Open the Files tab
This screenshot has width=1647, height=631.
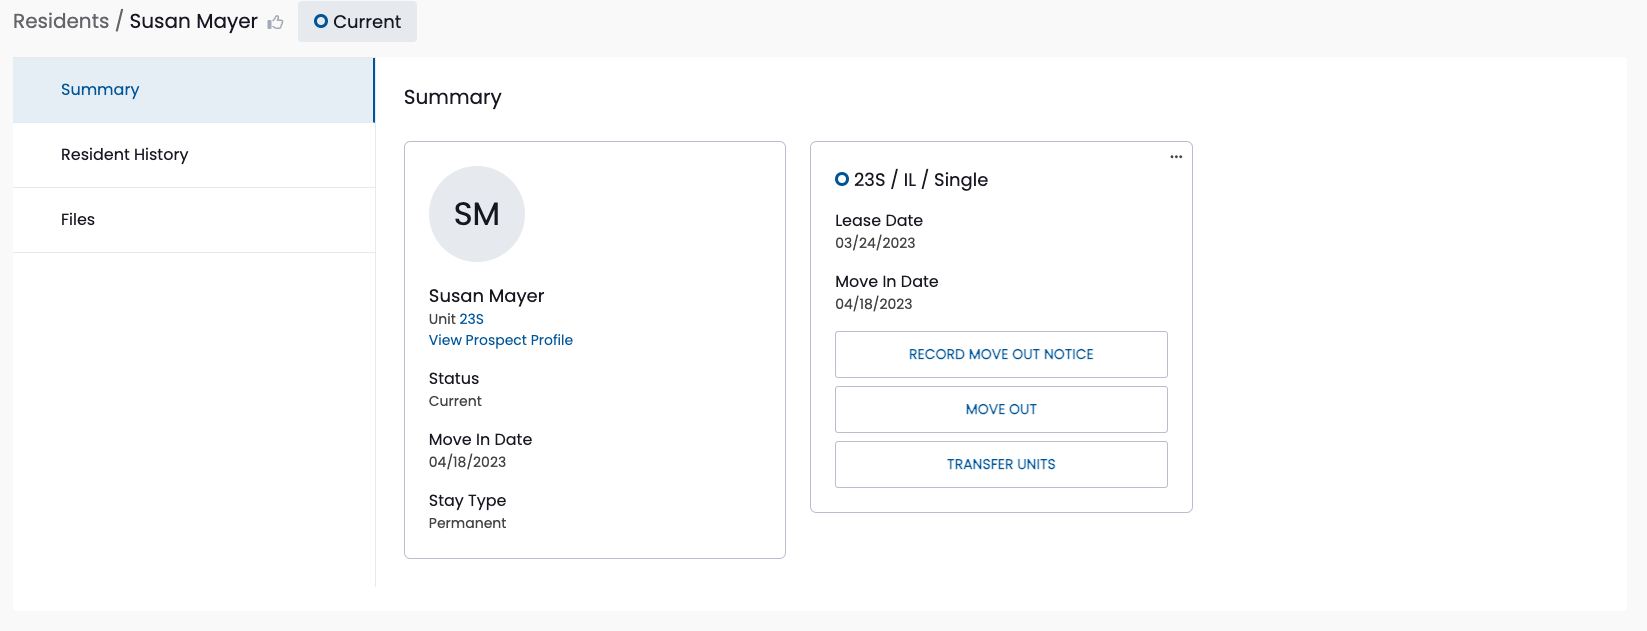194,220
